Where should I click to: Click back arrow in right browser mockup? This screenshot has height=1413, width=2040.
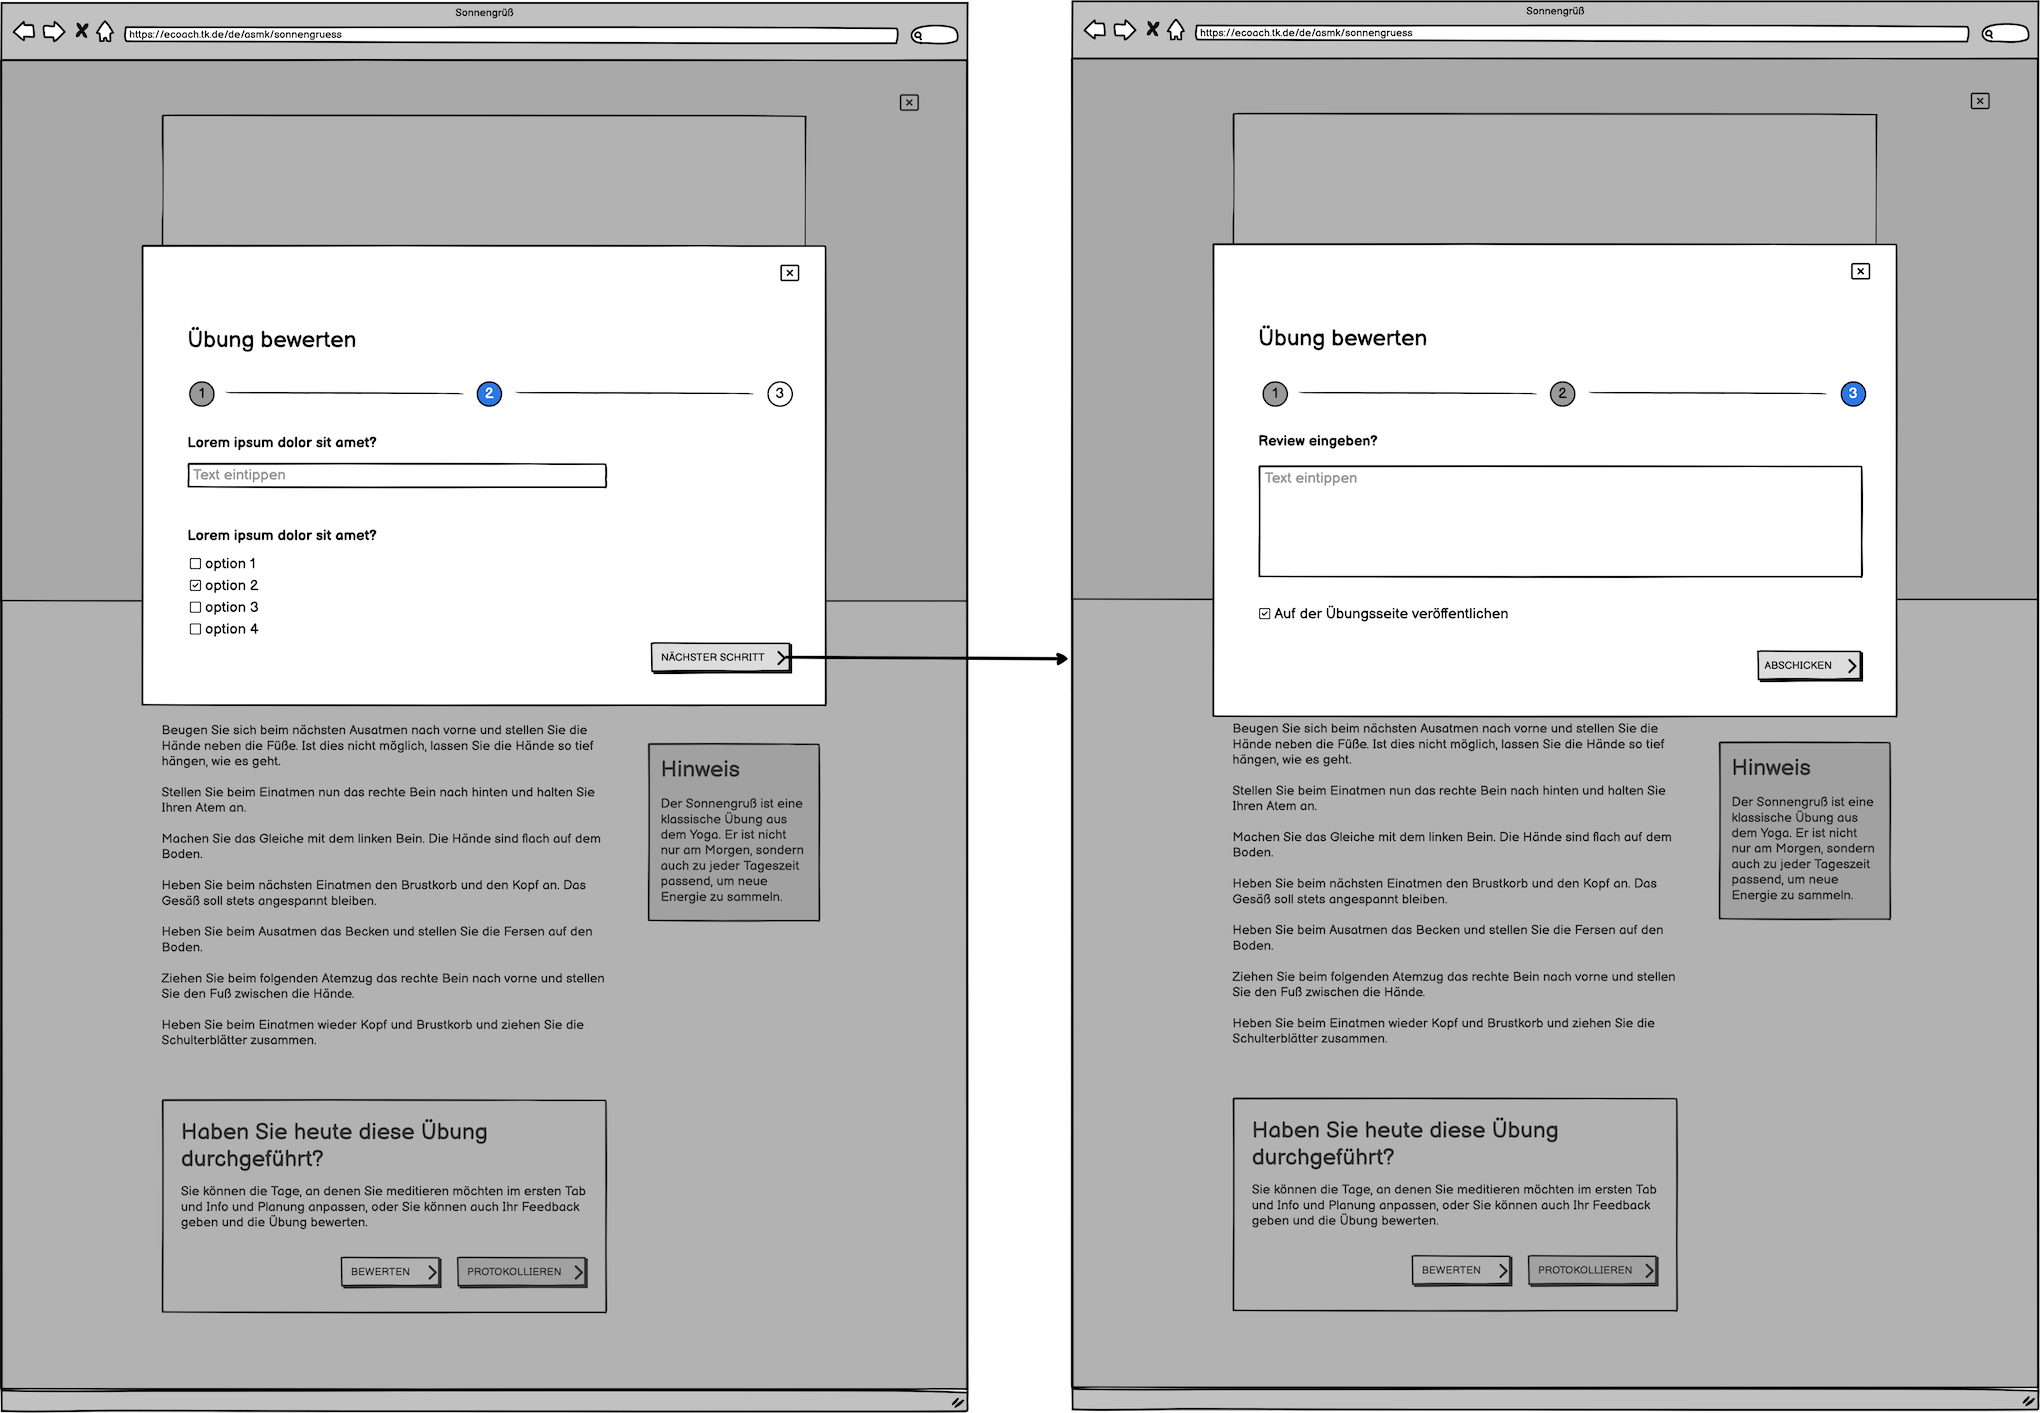(x=1095, y=30)
